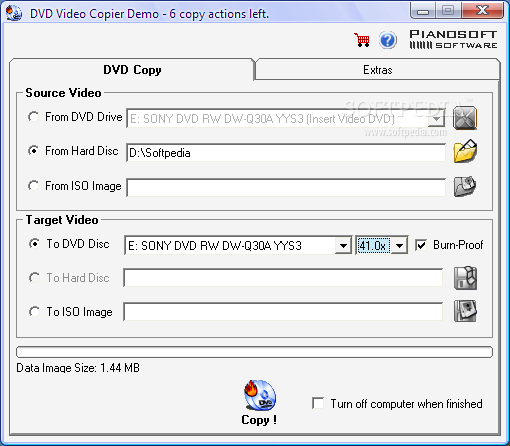Enable Turn off computer when finished
Image resolution: width=510 pixels, height=446 pixels.
[318, 403]
